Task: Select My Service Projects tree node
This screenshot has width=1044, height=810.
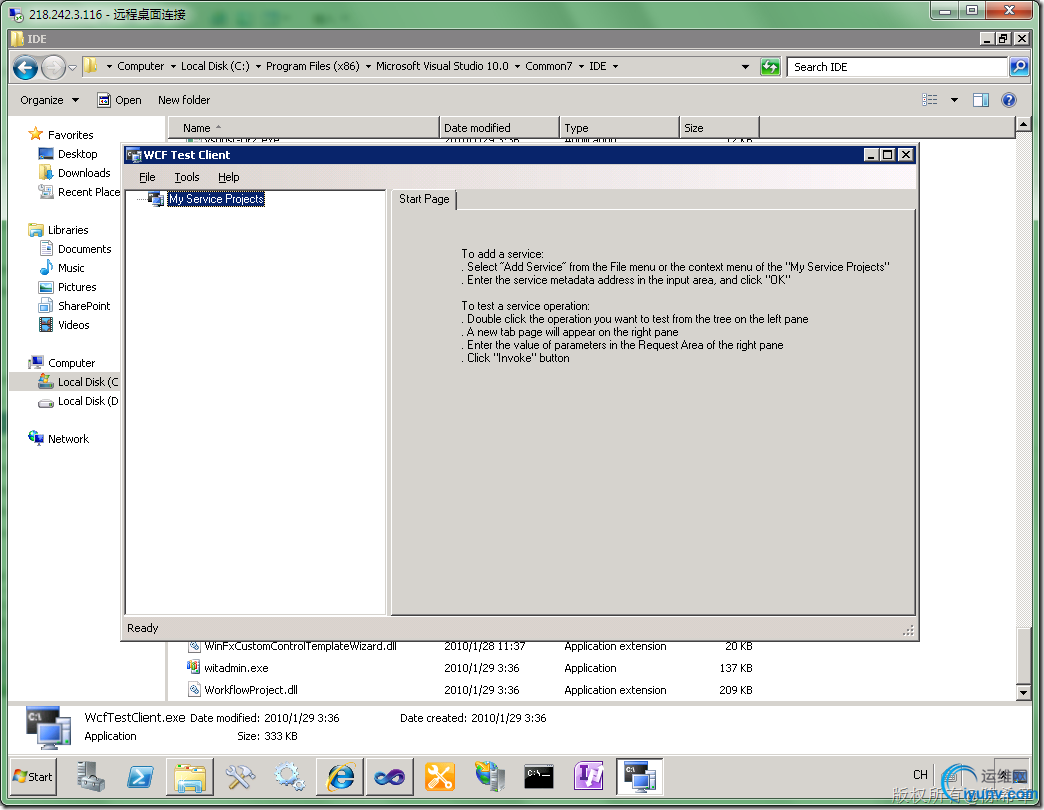Action: 216,199
